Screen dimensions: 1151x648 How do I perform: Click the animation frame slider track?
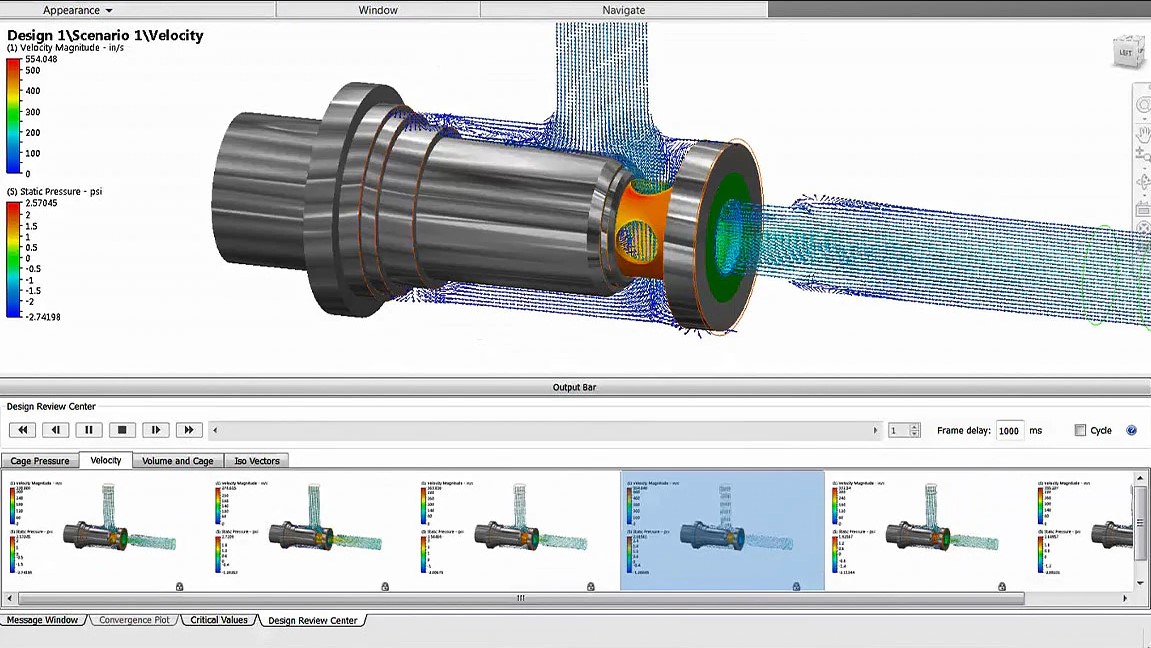click(545, 430)
